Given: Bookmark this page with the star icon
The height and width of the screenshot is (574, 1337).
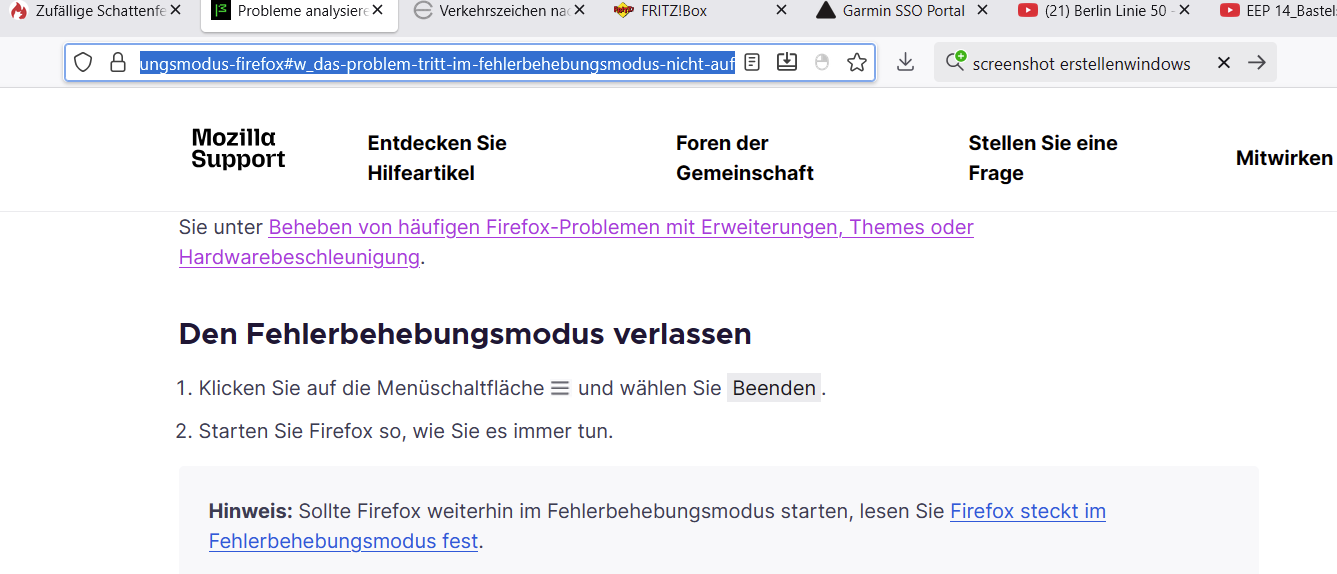Looking at the screenshot, I should click(x=857, y=62).
